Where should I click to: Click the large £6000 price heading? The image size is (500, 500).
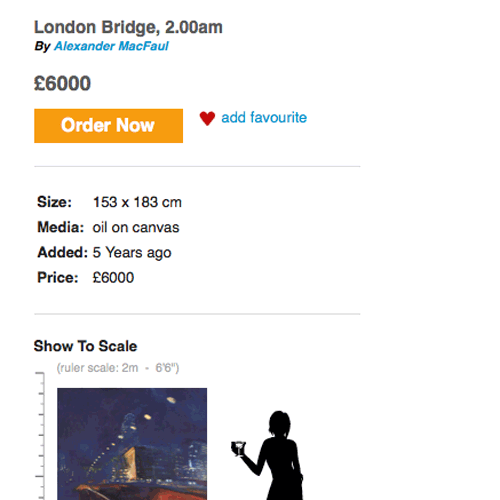tap(62, 83)
